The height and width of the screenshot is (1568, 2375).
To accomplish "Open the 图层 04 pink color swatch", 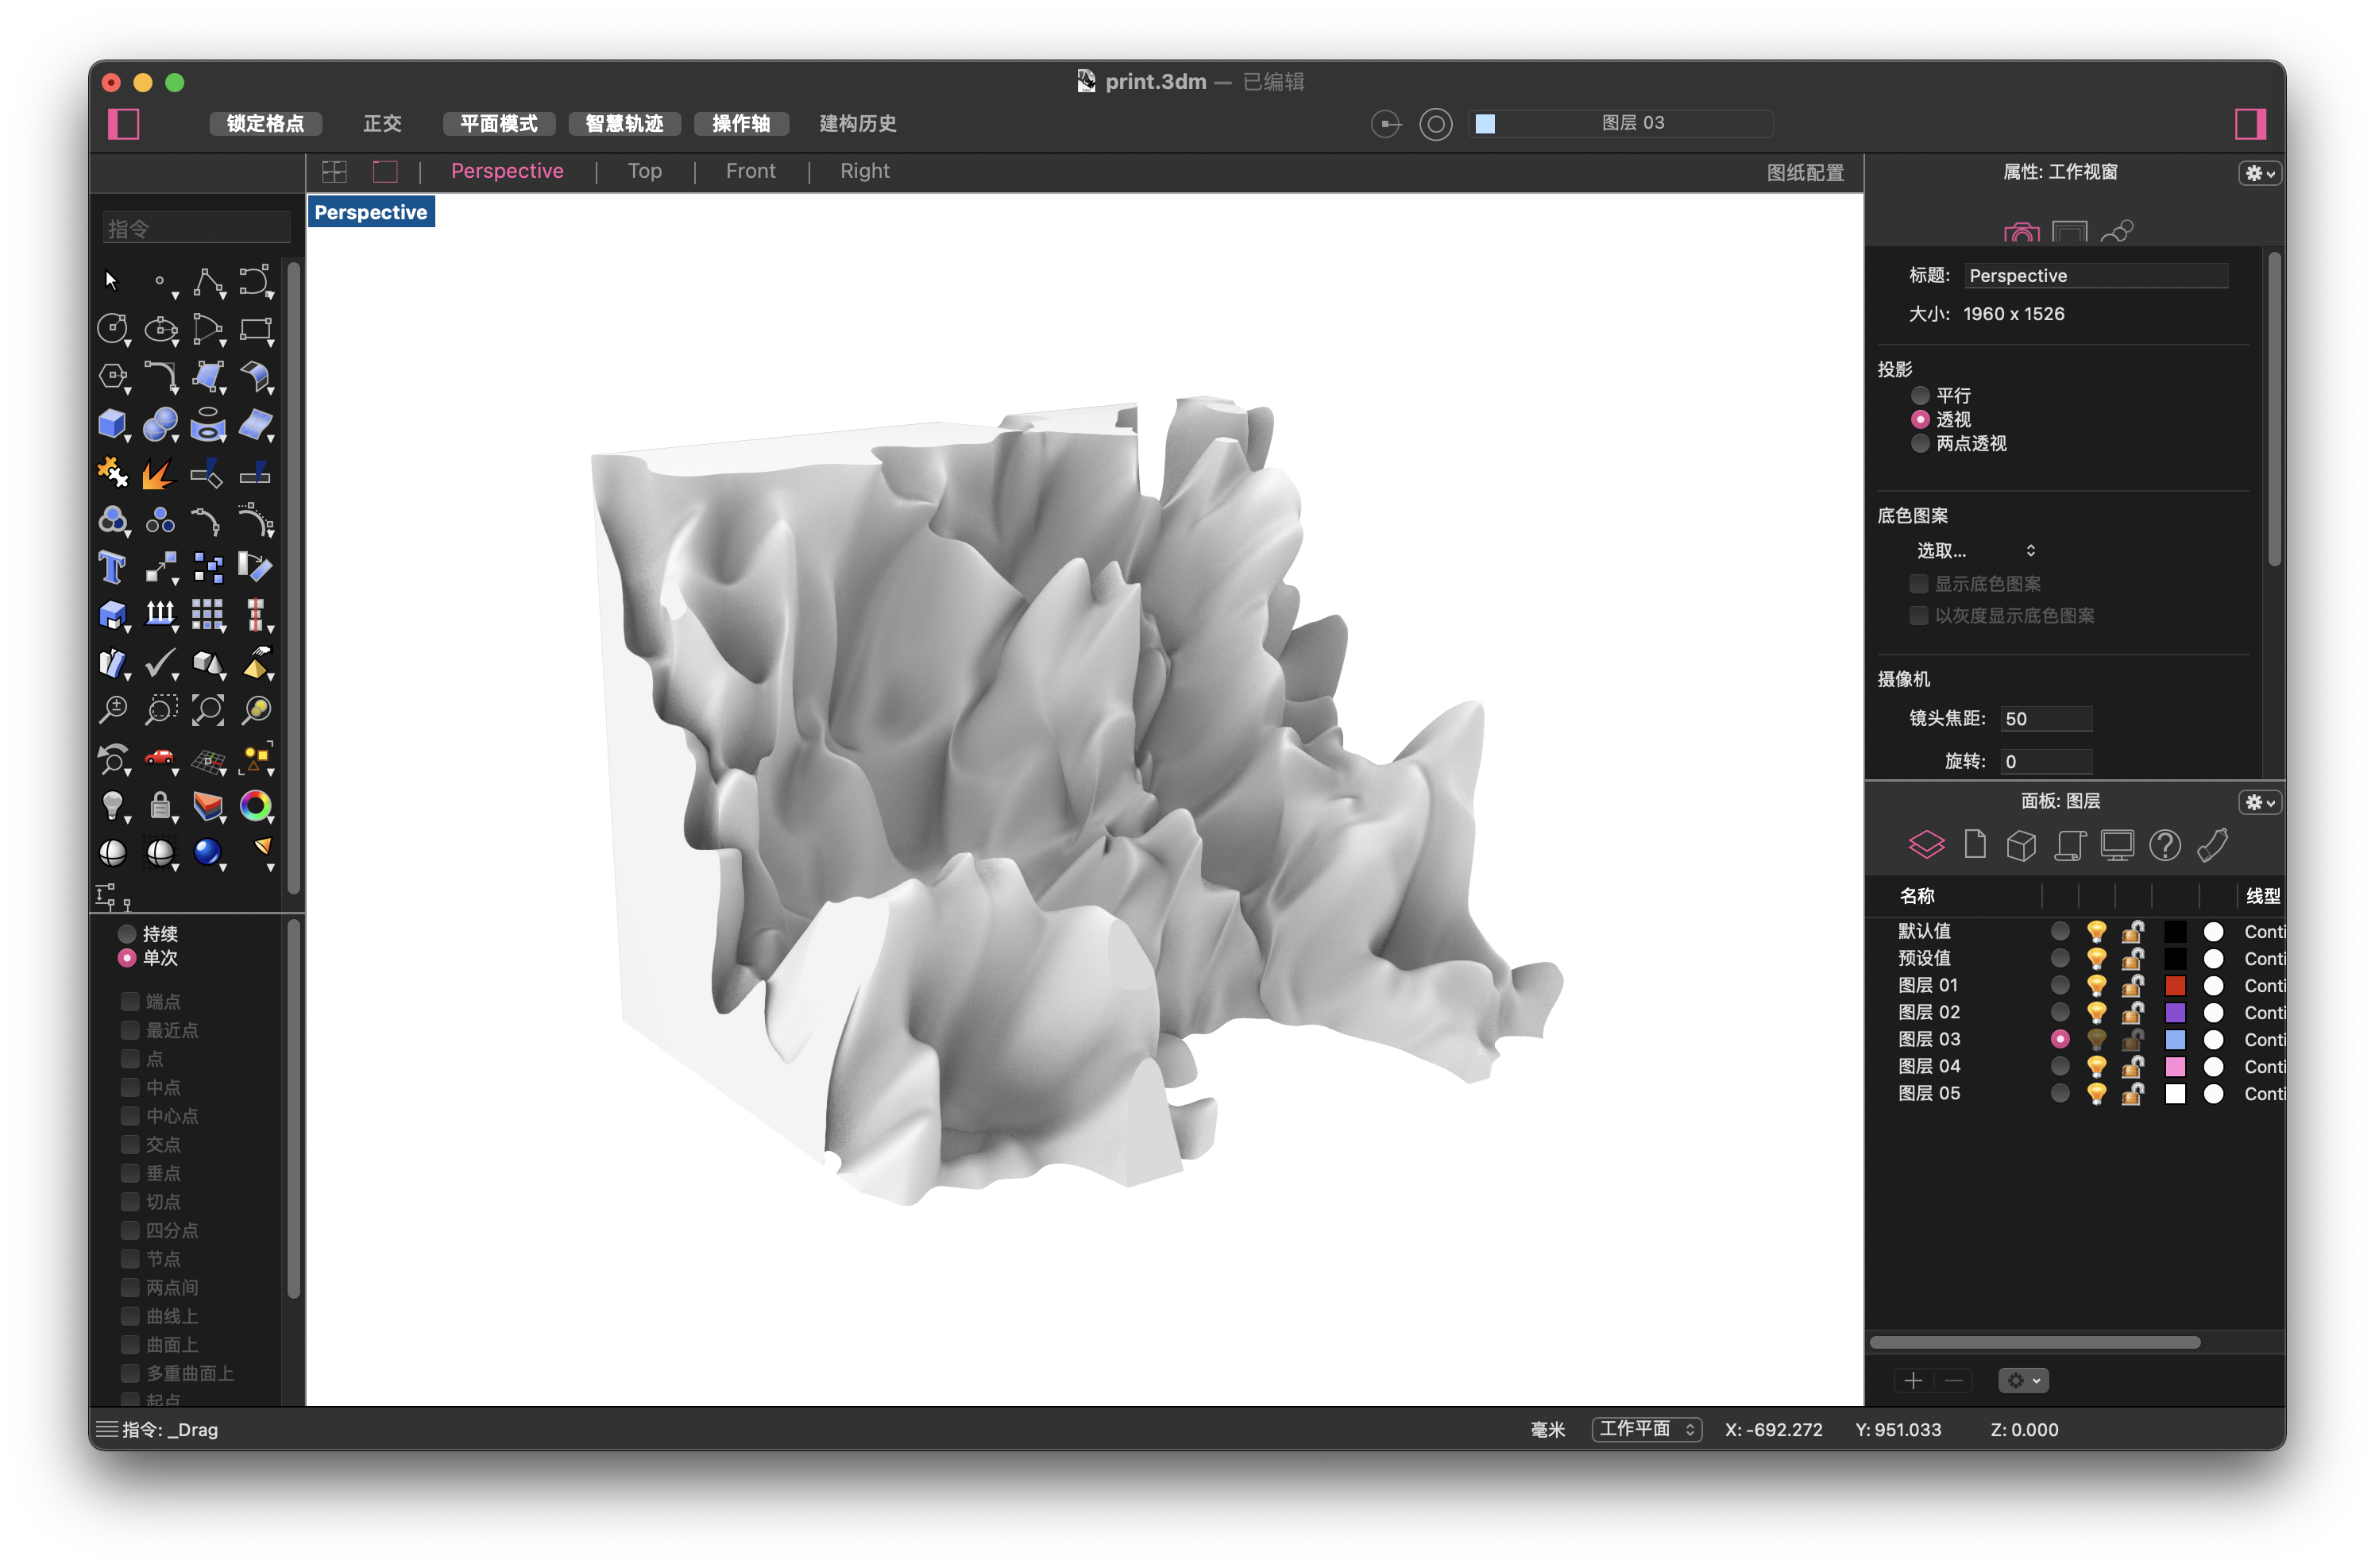I will point(2174,1066).
